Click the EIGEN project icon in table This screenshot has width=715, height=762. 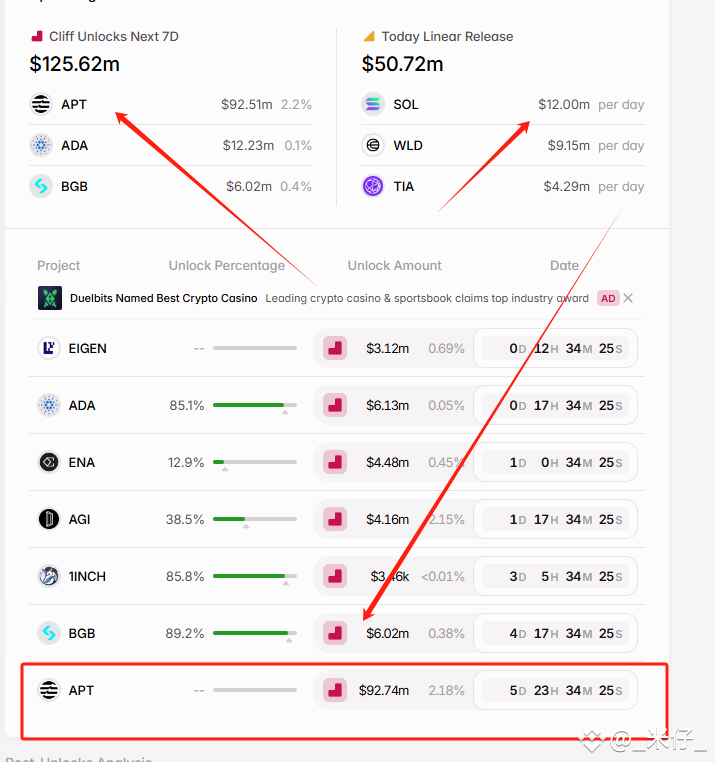tap(49, 348)
